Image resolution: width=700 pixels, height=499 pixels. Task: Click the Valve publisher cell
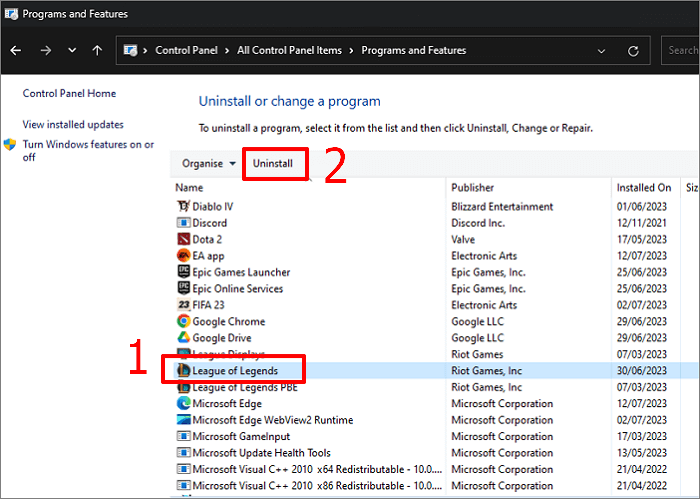point(463,240)
